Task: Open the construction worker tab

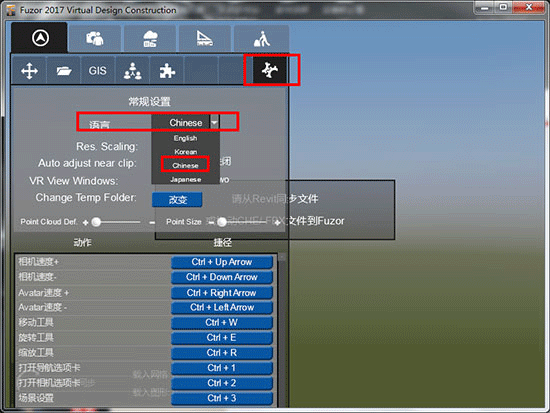Action: [x=262, y=39]
